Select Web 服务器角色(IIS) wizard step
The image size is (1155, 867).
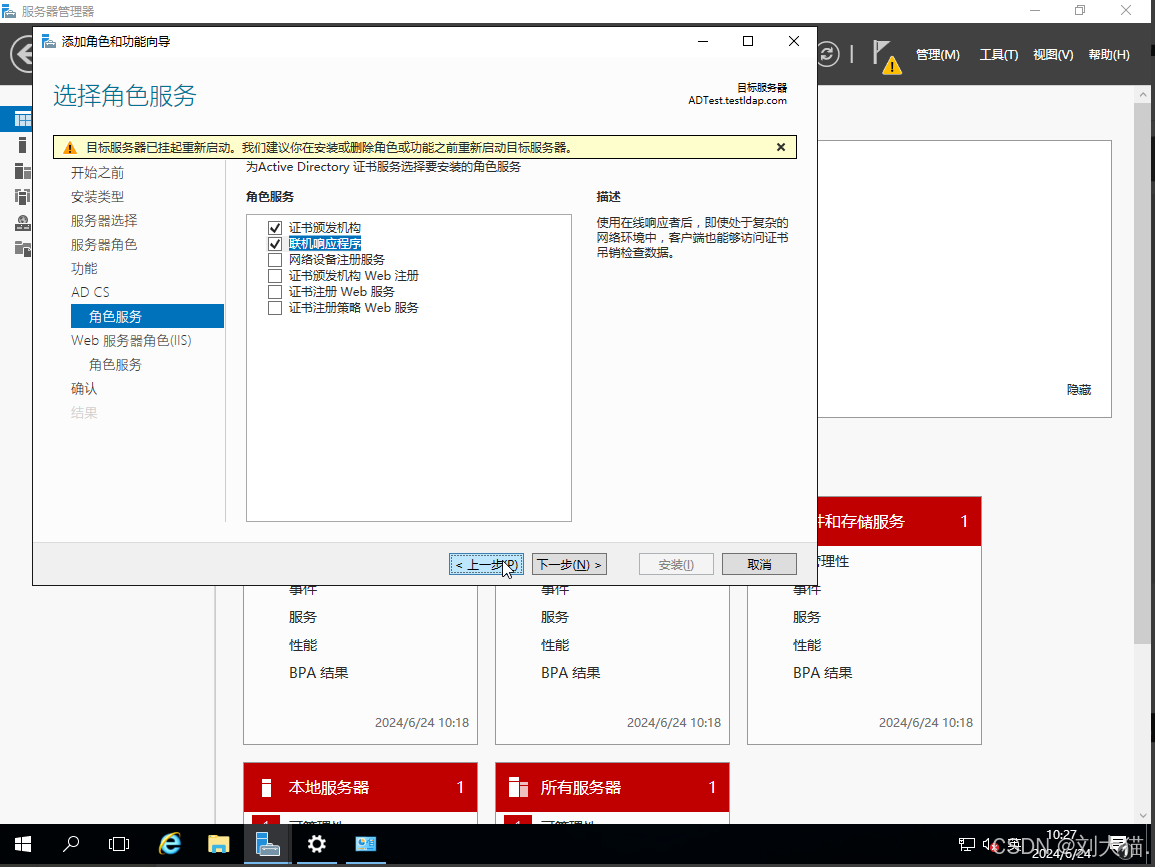(x=131, y=340)
